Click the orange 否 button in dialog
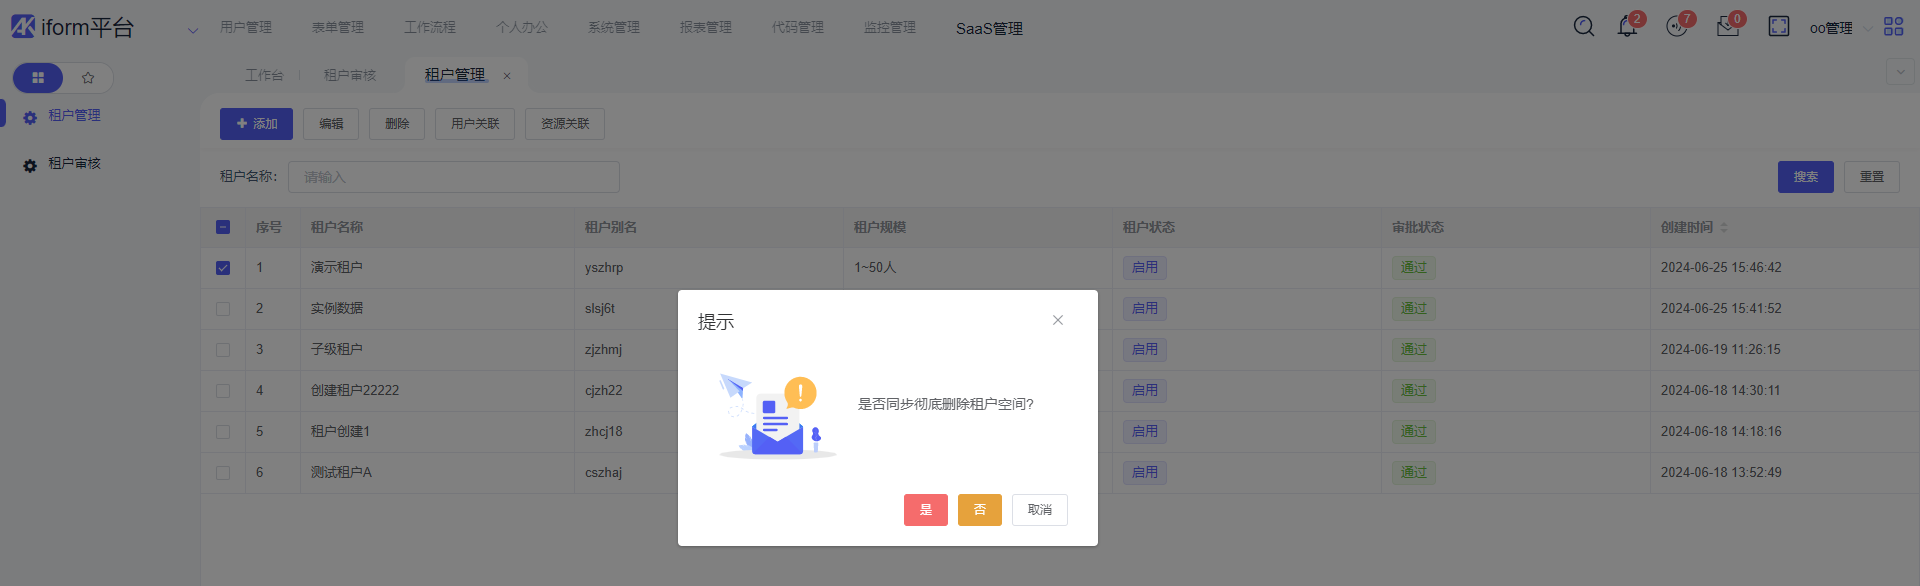The width and height of the screenshot is (1920, 586). click(x=979, y=510)
